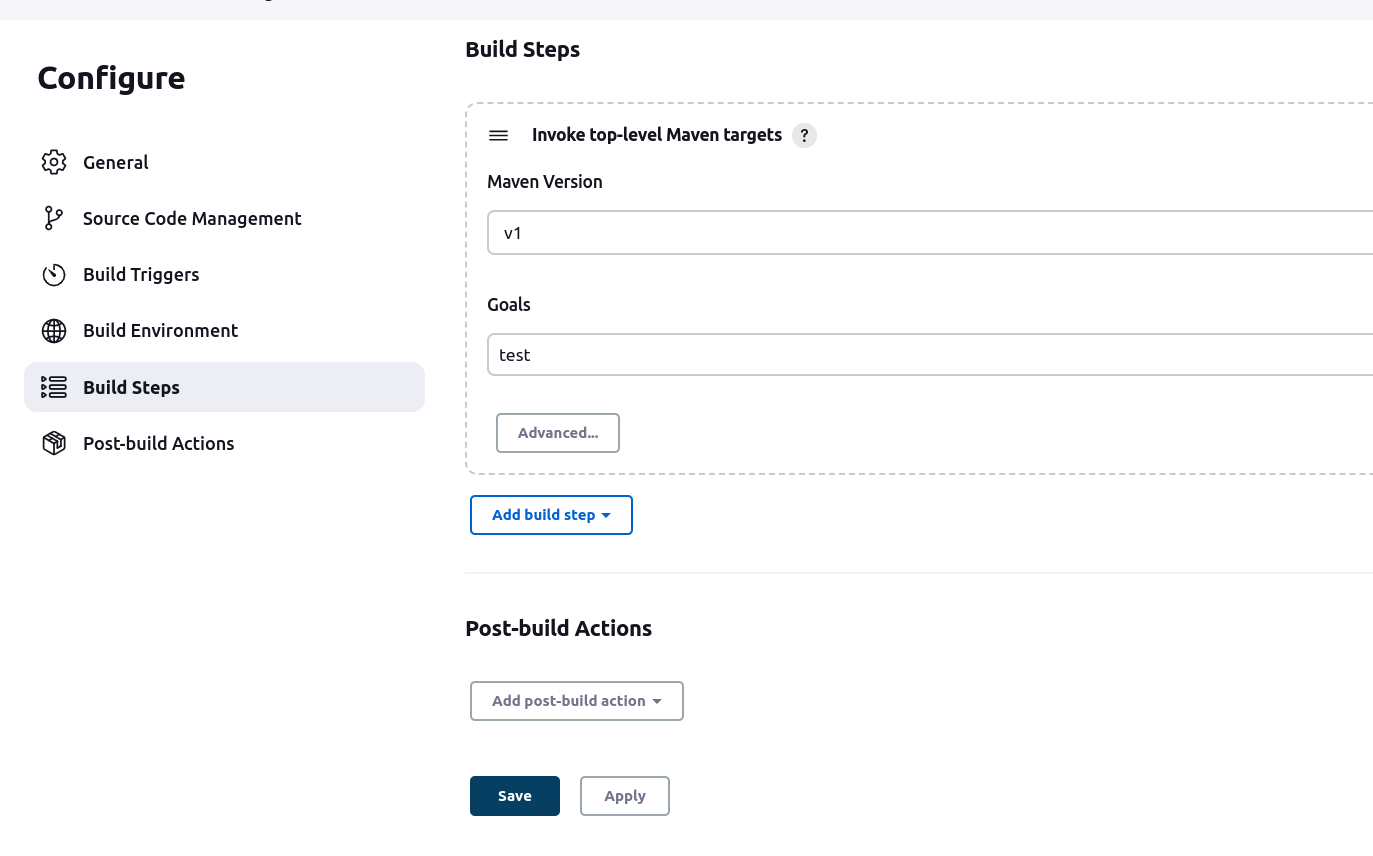This screenshot has height=856, width=1373.
Task: Open help for Invoke top-level Maven targets
Action: click(804, 135)
